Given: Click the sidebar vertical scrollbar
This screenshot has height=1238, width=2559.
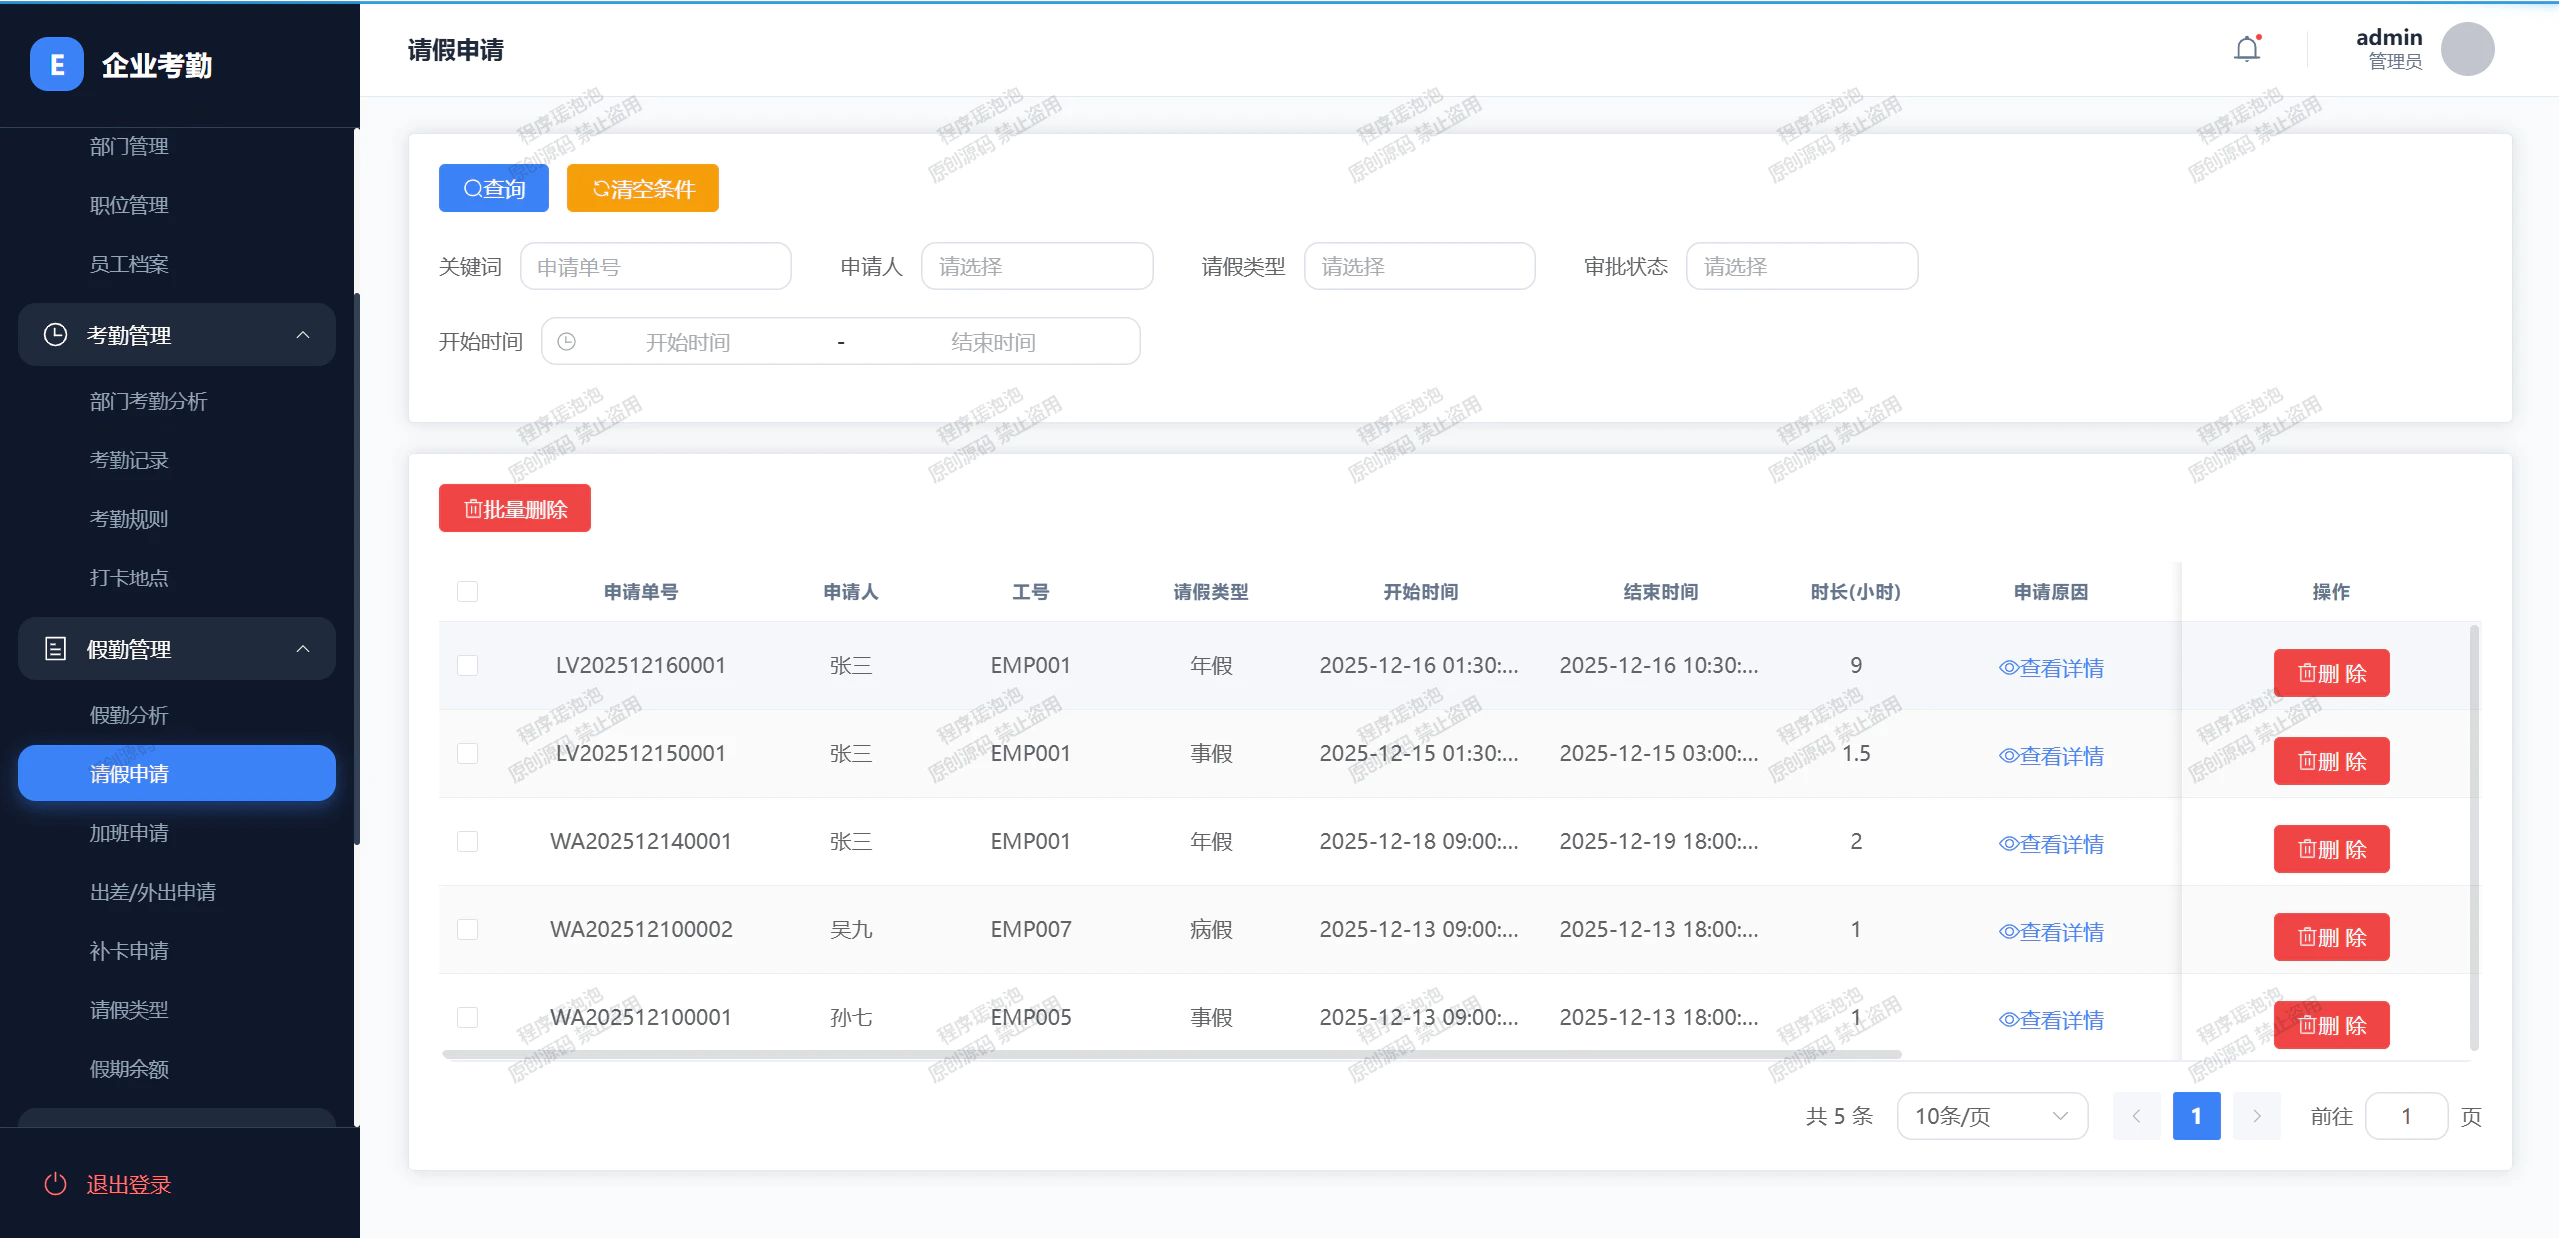Looking at the screenshot, I should click(x=356, y=568).
